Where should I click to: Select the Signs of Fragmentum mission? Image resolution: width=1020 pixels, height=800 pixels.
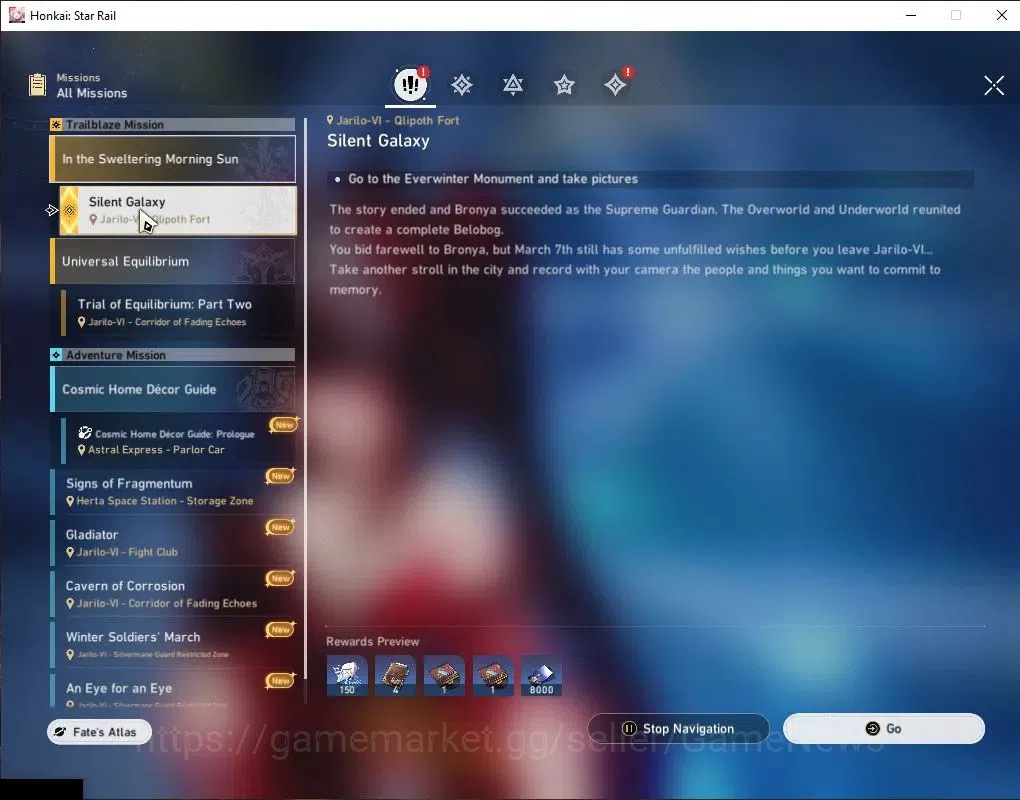[x=172, y=492]
